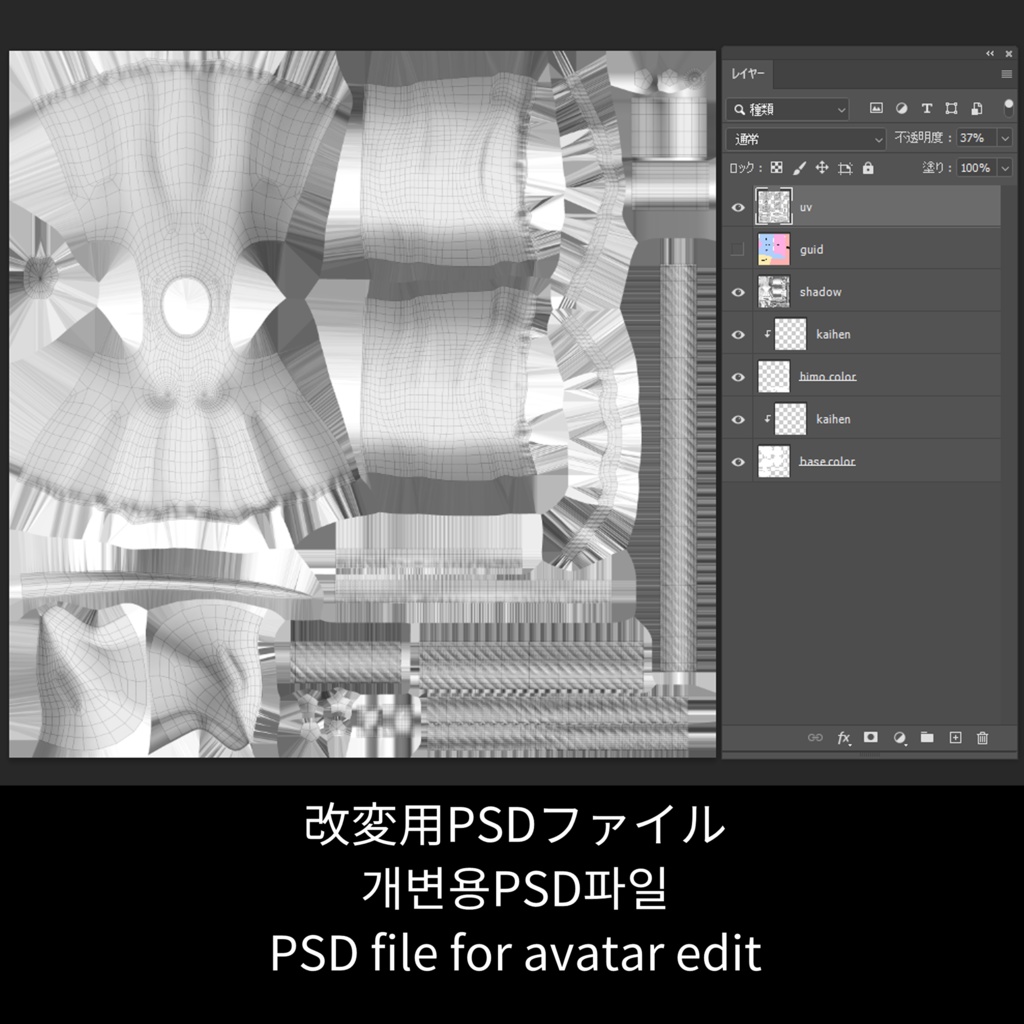Select the guid layer thumbnail
The width and height of the screenshot is (1024, 1024).
(x=774, y=249)
